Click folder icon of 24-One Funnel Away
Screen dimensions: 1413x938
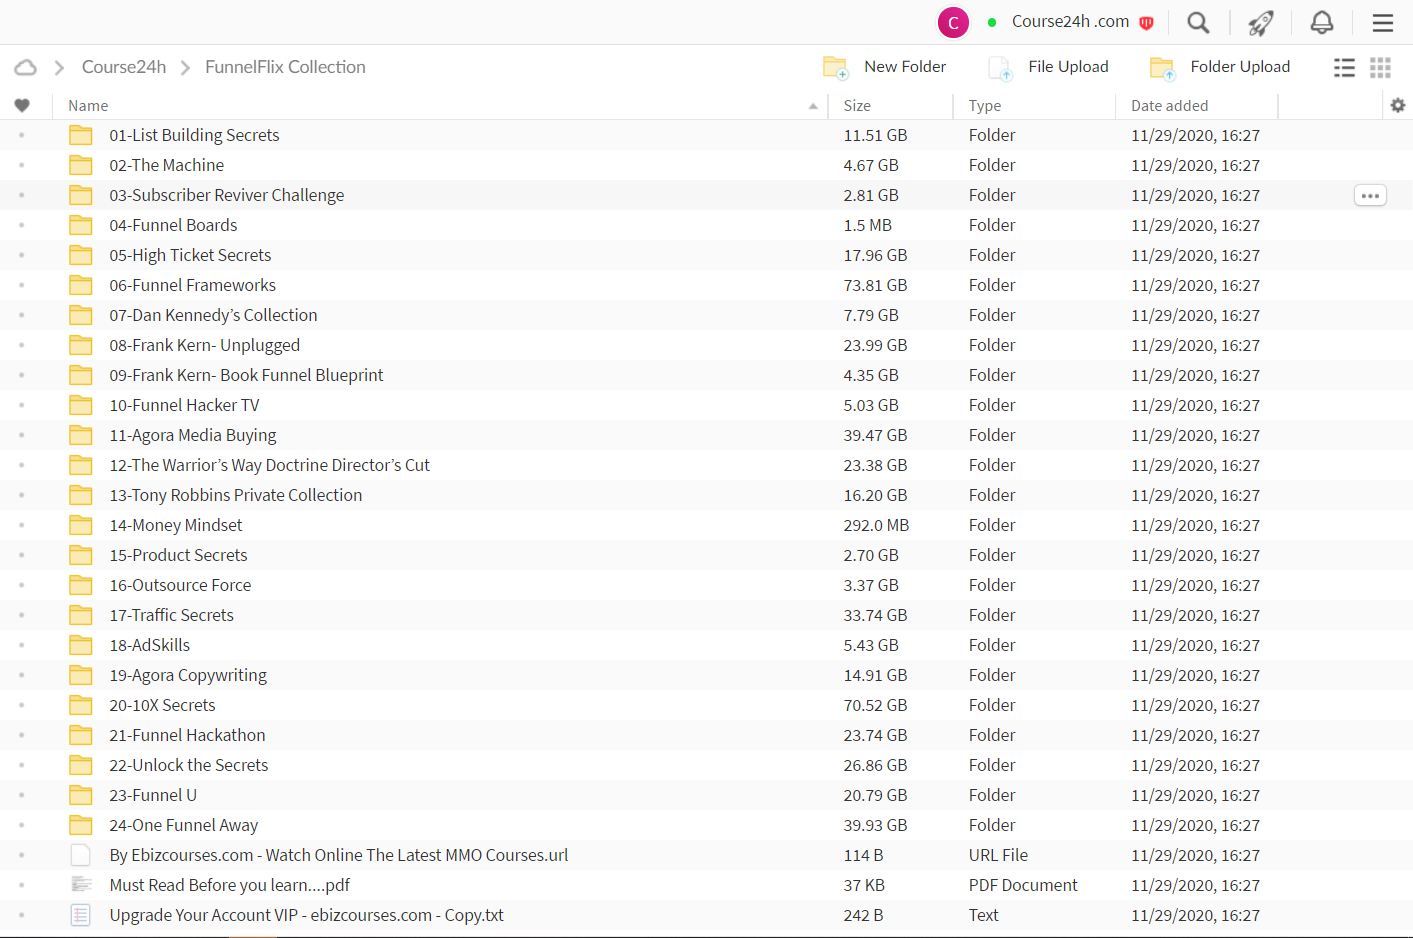coord(81,825)
